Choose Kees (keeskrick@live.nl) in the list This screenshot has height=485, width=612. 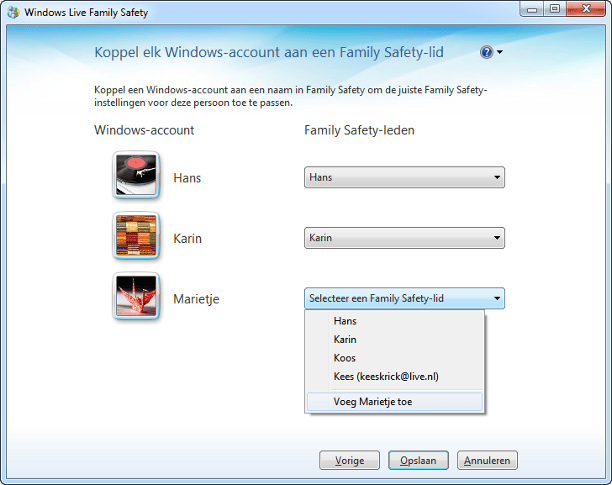pyautogui.click(x=395, y=377)
